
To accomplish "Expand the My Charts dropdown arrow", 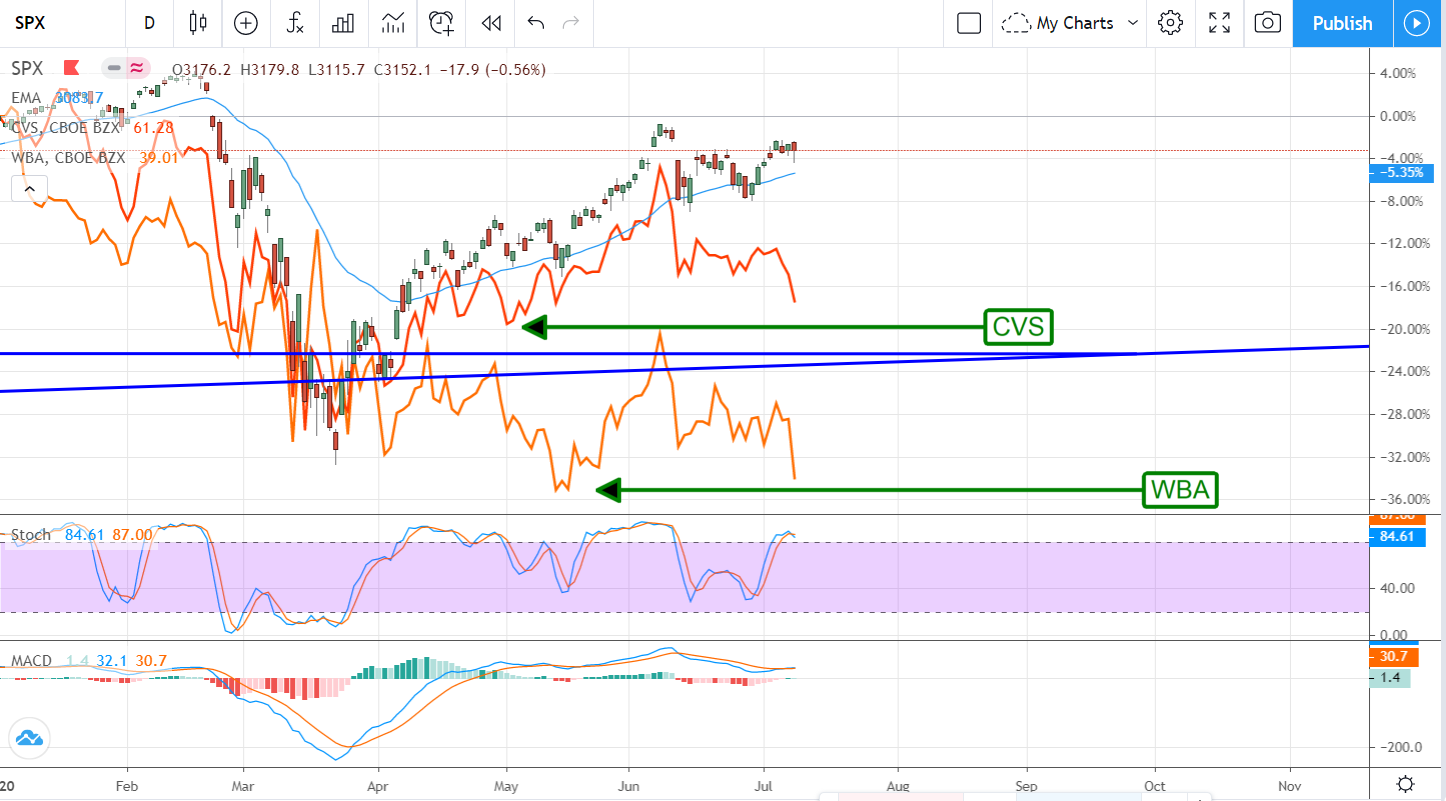I will (1133, 23).
